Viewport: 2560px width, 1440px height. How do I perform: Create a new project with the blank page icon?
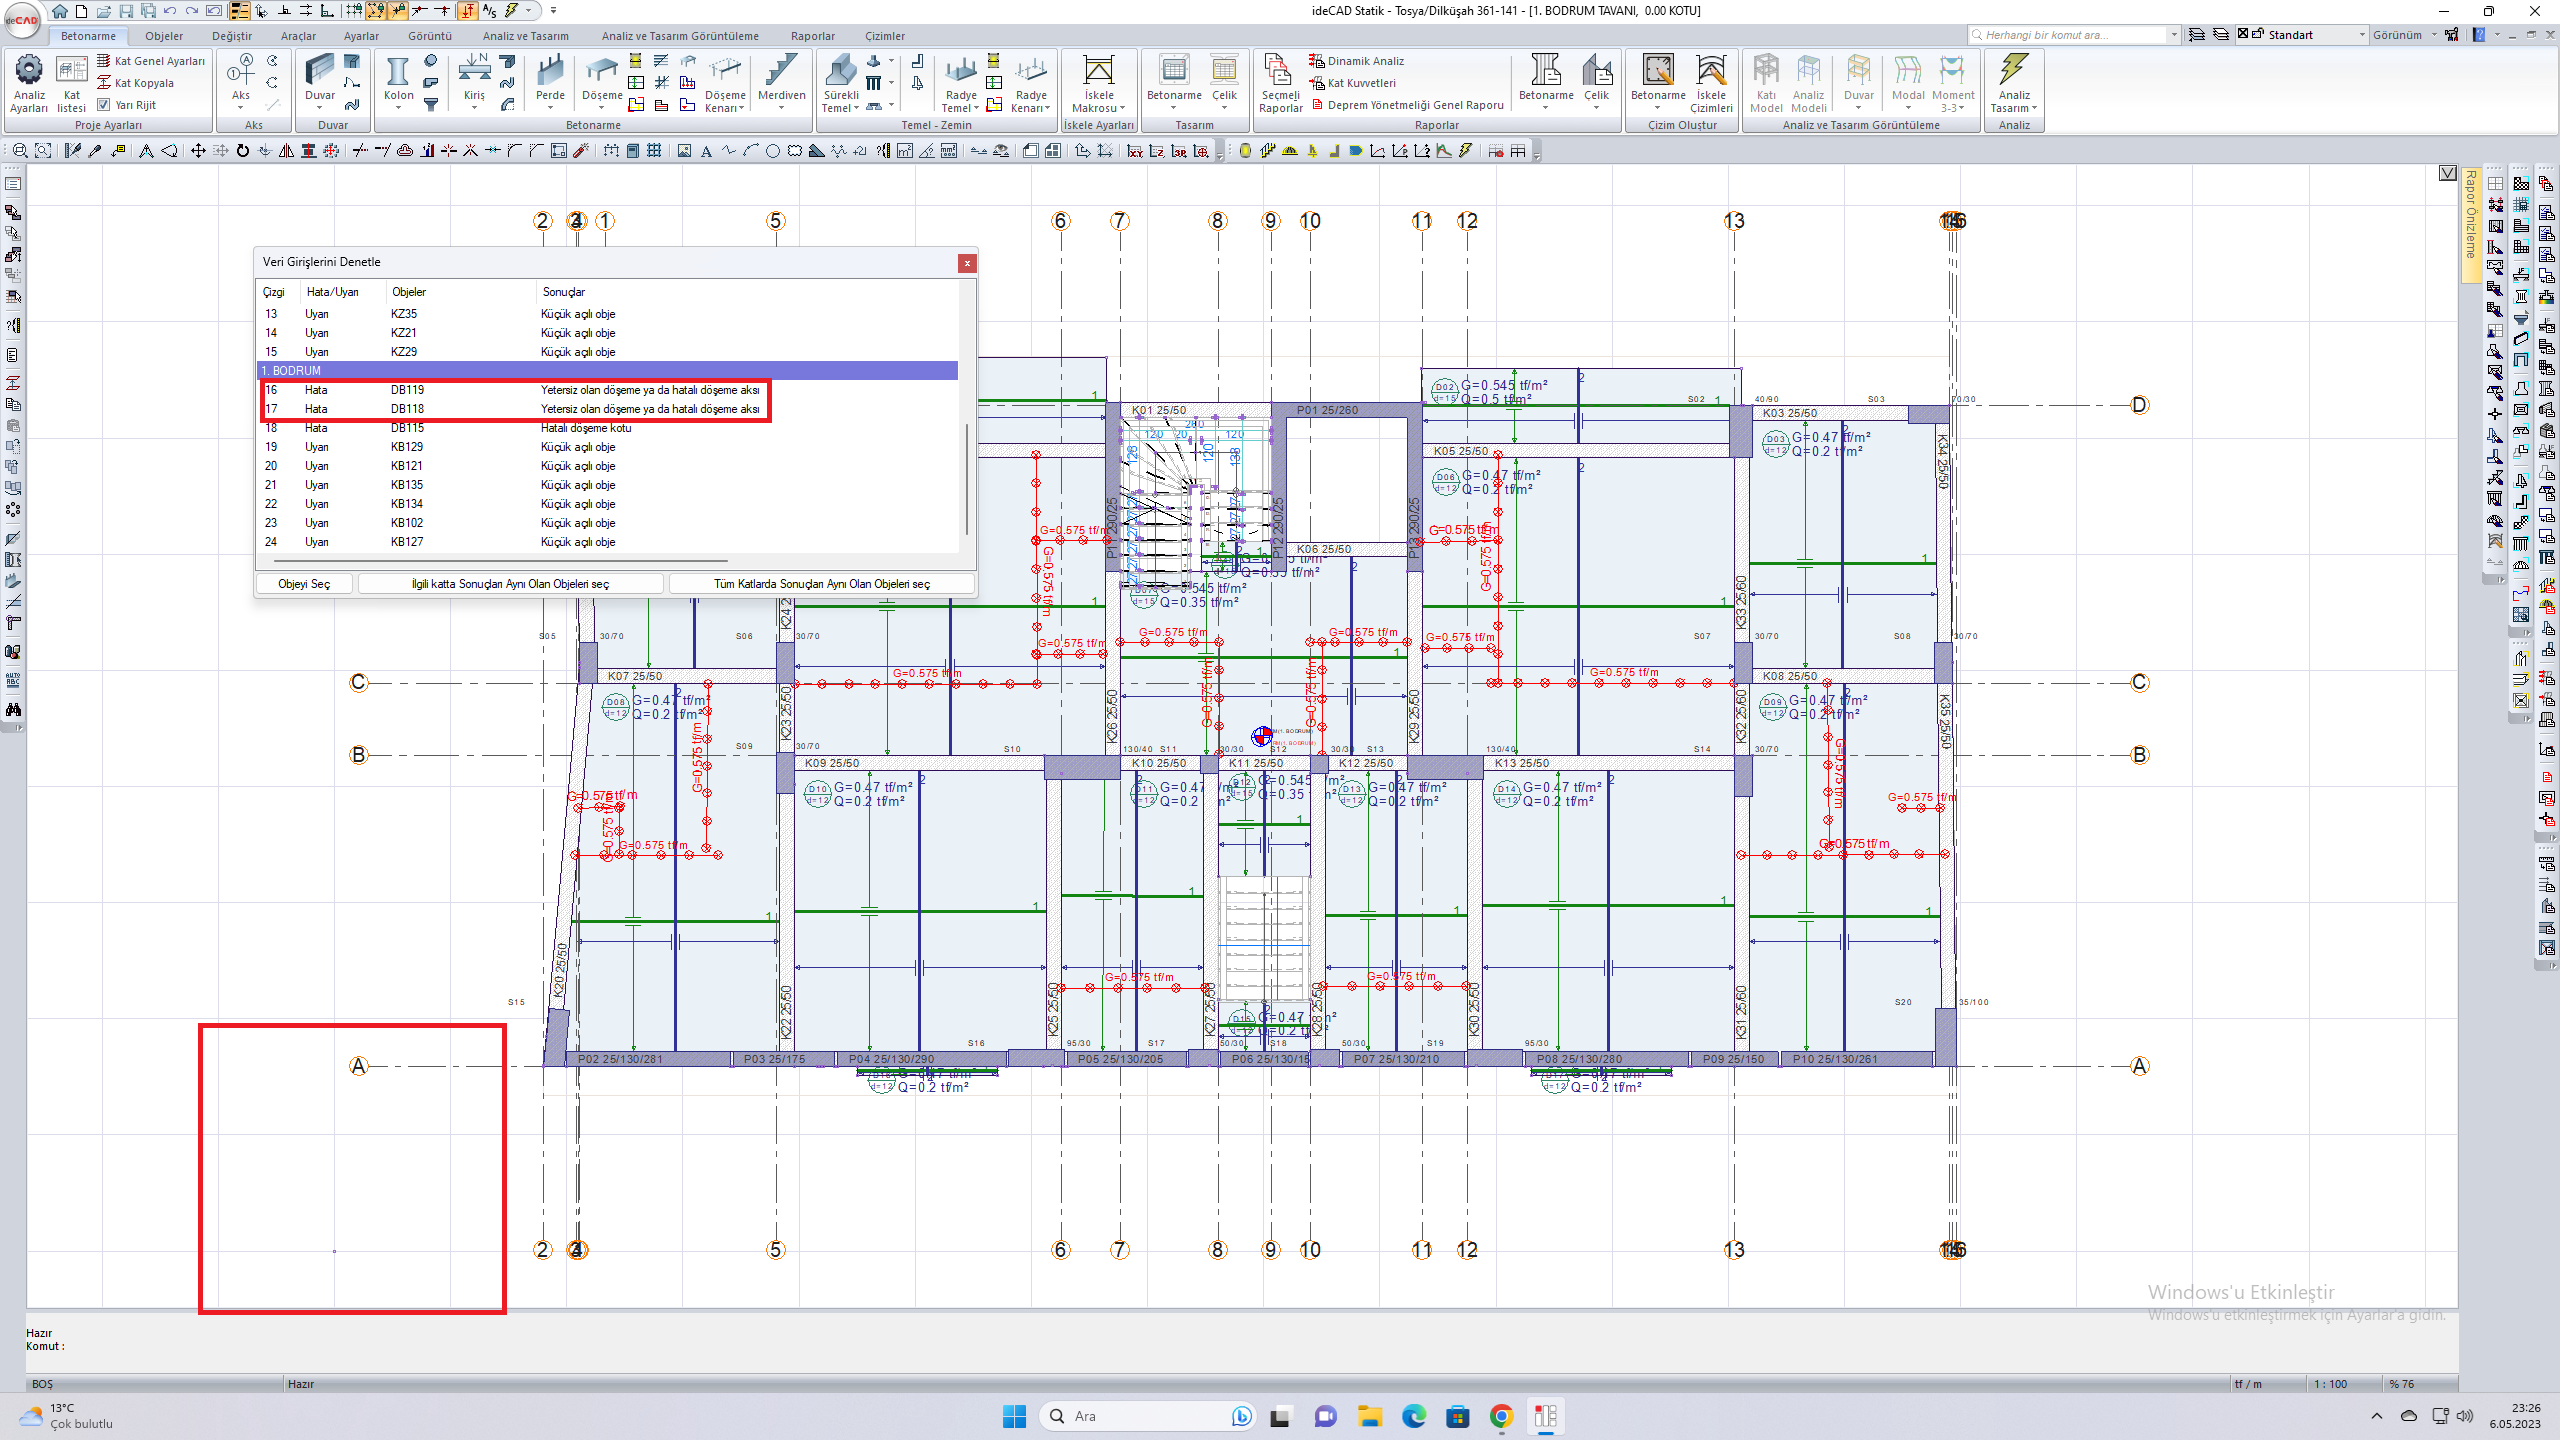(x=82, y=11)
